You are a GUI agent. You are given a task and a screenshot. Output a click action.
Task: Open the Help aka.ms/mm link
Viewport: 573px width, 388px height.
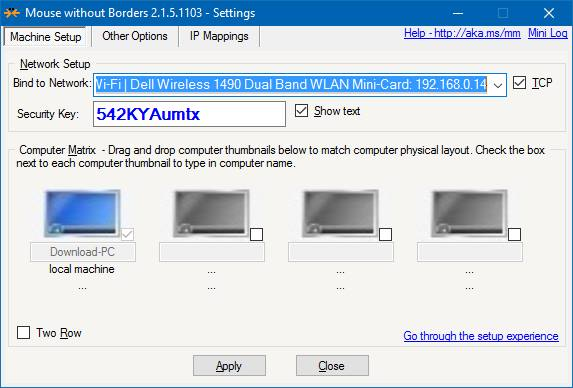(x=462, y=33)
